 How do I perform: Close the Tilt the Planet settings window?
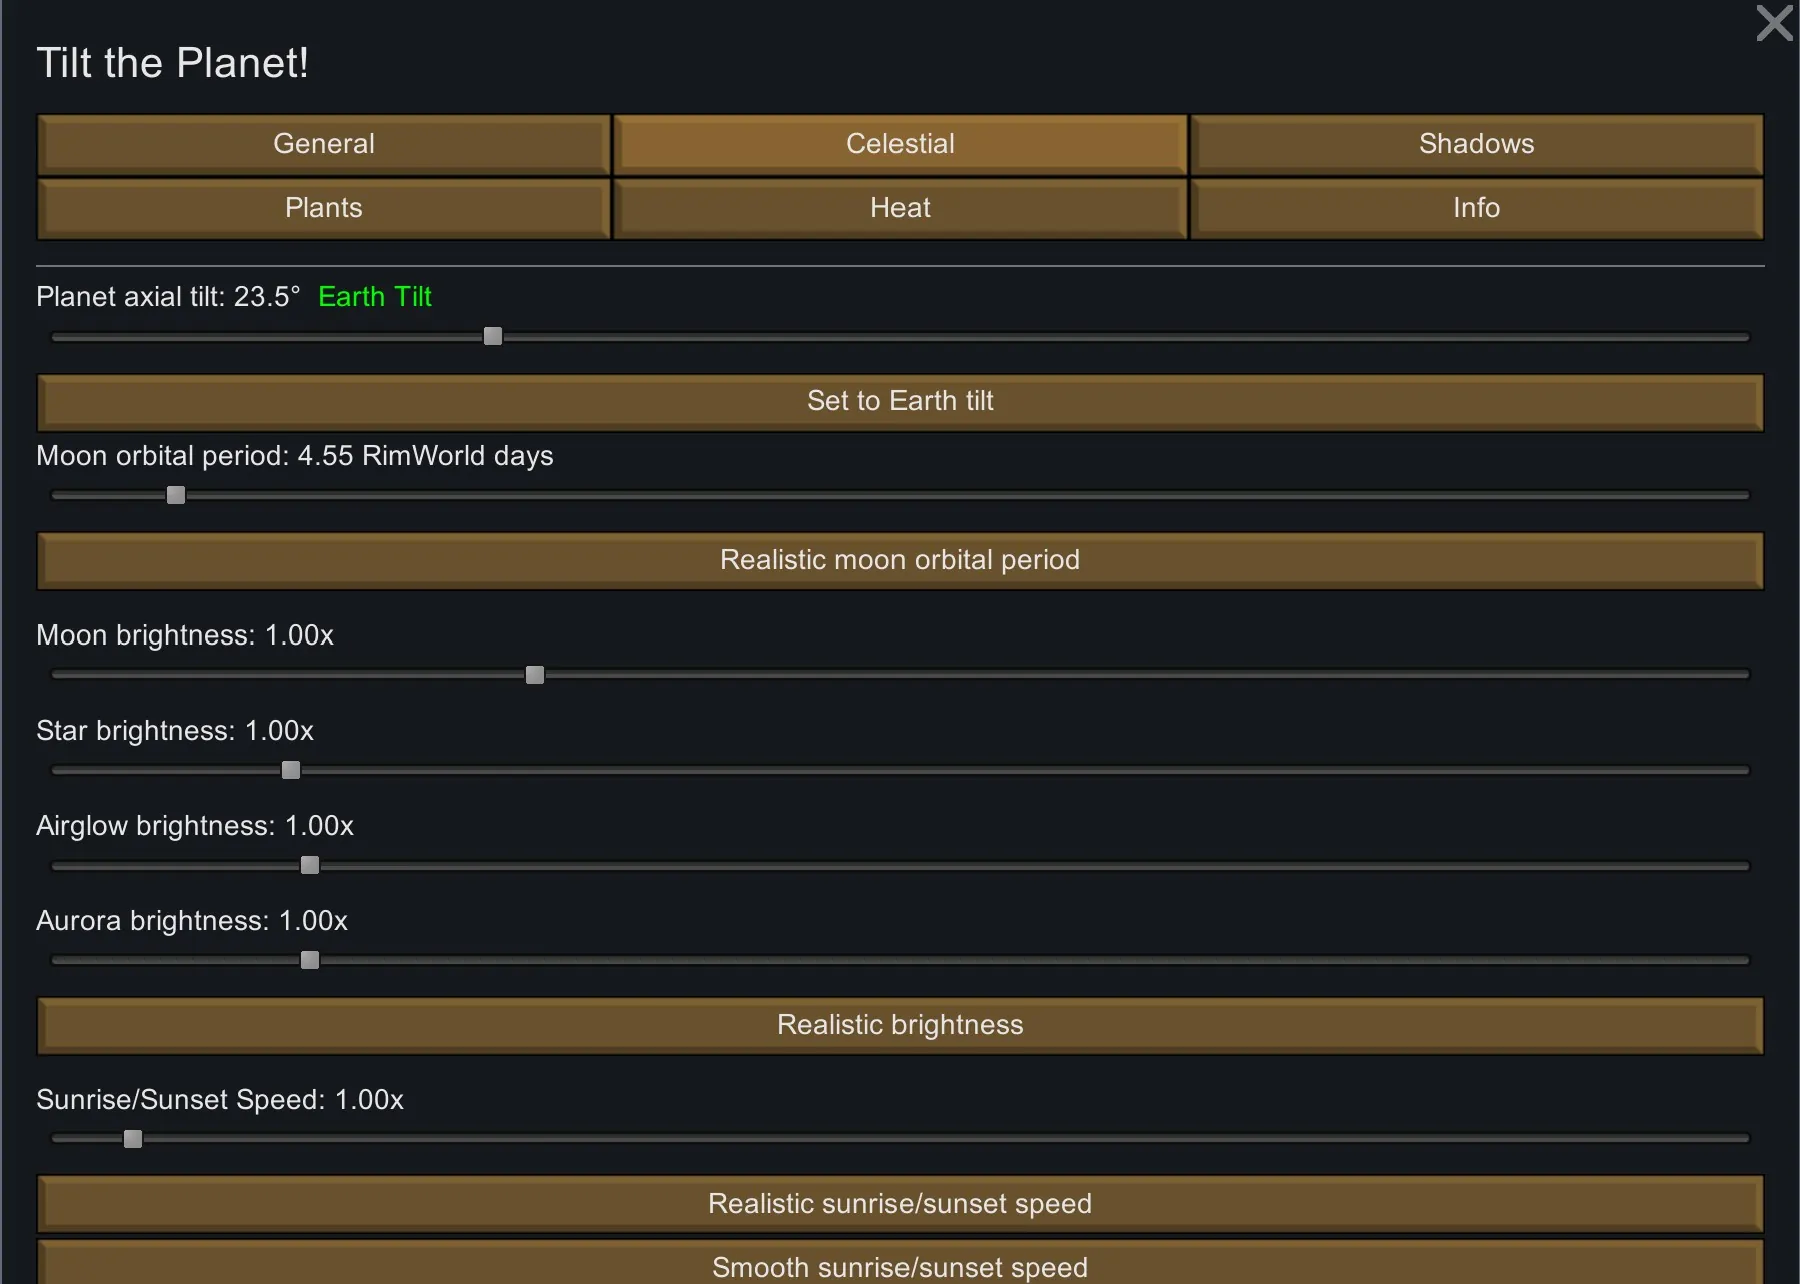click(x=1774, y=23)
